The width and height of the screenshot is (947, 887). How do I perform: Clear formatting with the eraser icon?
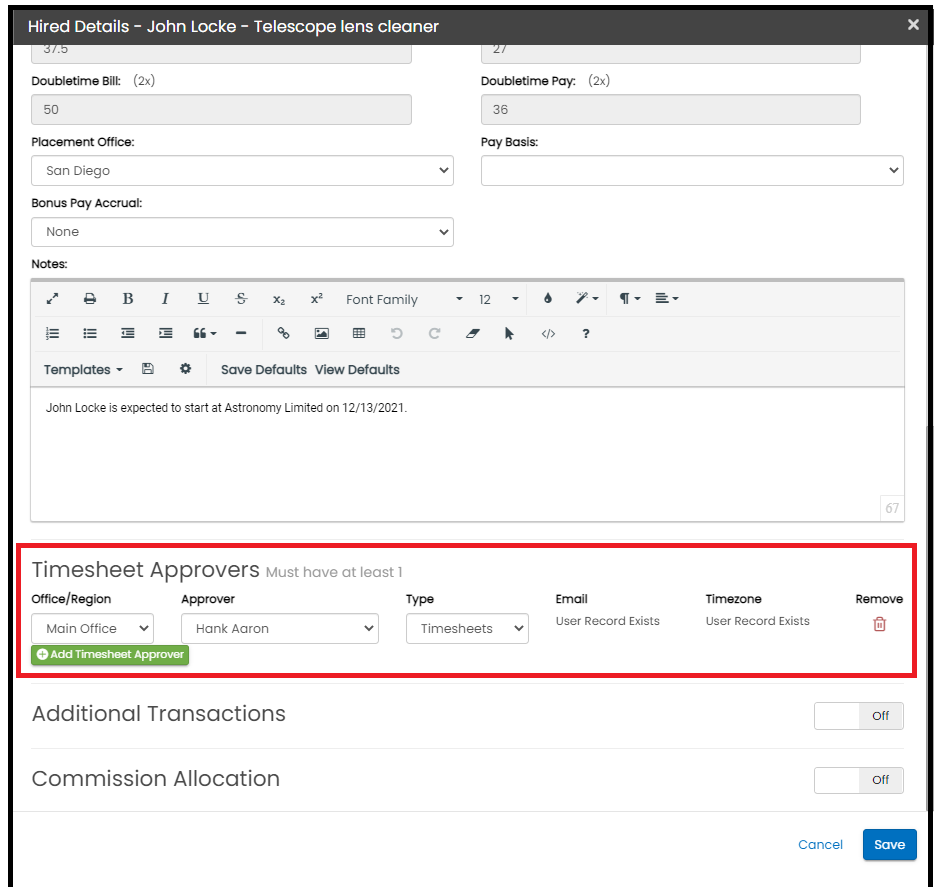(473, 333)
